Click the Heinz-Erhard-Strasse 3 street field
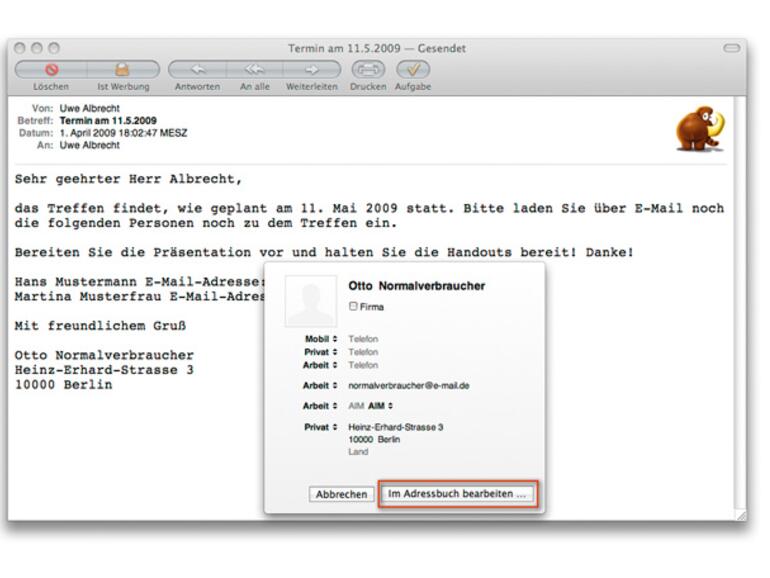Viewport: 770px width, 578px height. point(396,427)
